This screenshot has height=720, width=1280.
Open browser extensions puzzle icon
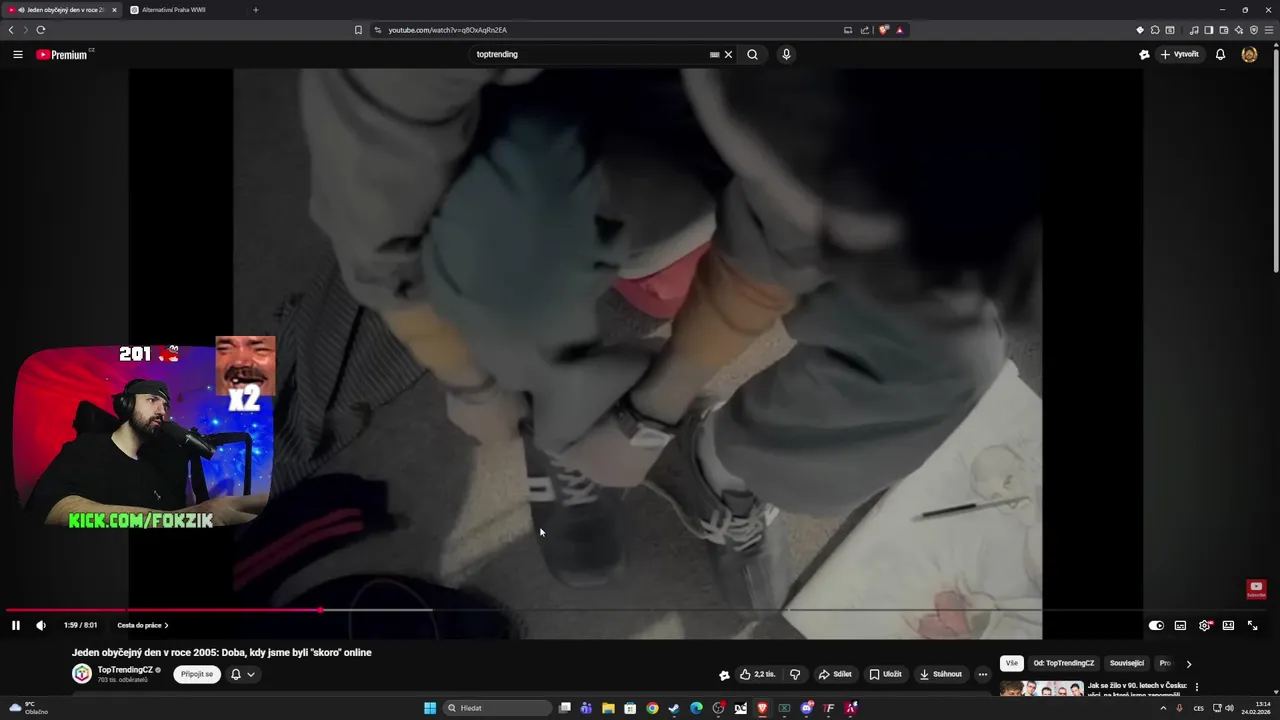[1155, 30]
